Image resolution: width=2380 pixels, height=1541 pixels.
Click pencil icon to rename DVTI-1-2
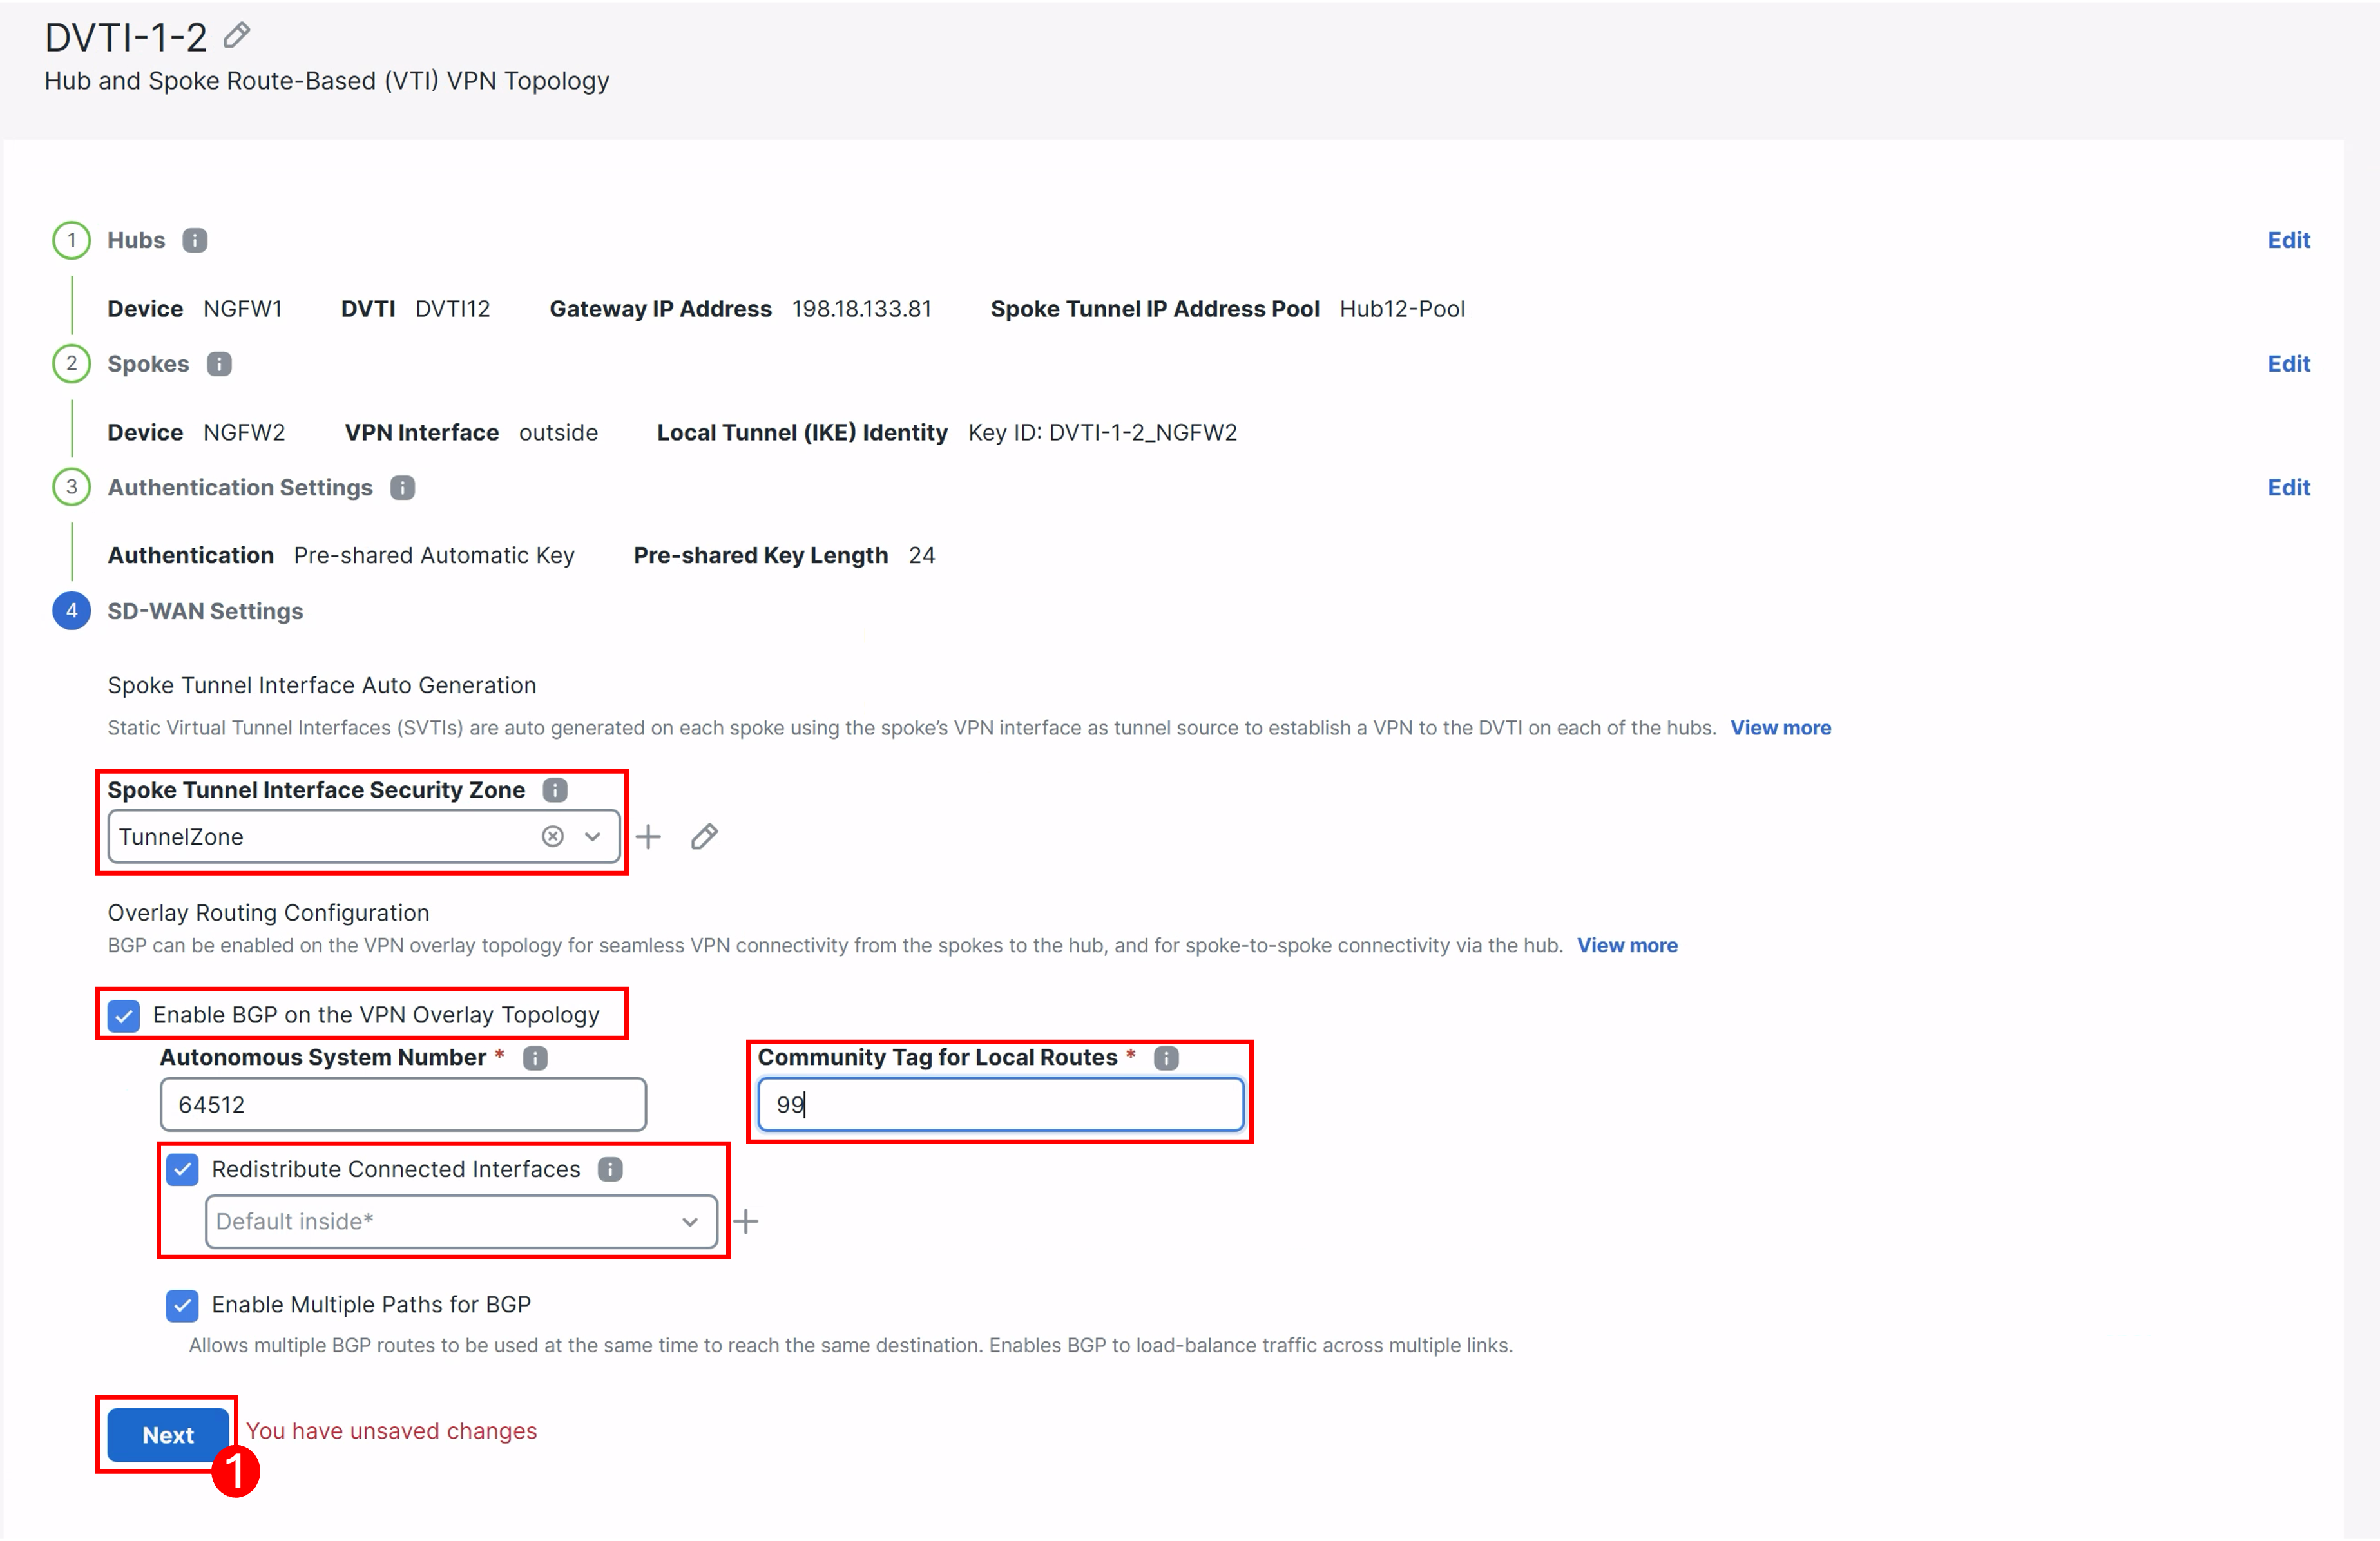tap(236, 36)
